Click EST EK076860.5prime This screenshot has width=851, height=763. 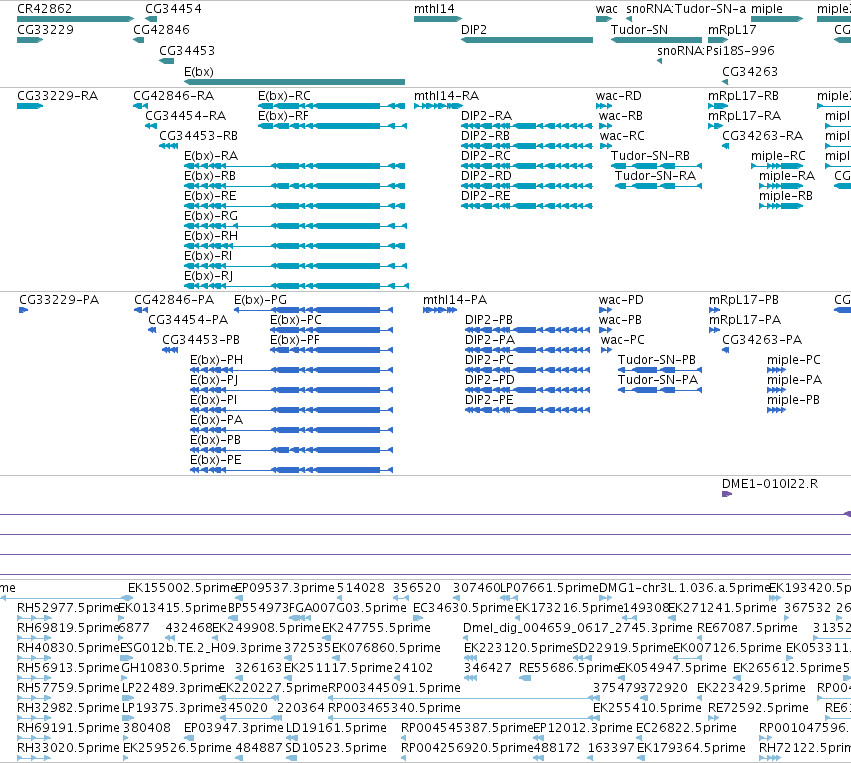click(386, 648)
